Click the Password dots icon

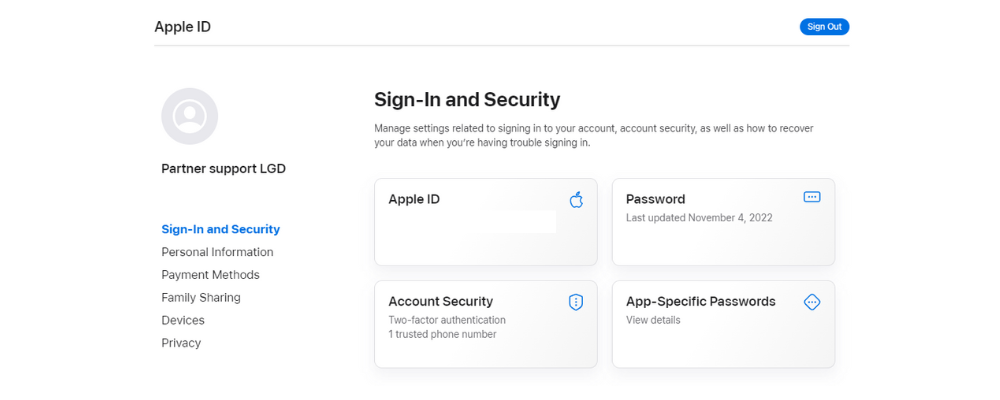tap(812, 197)
